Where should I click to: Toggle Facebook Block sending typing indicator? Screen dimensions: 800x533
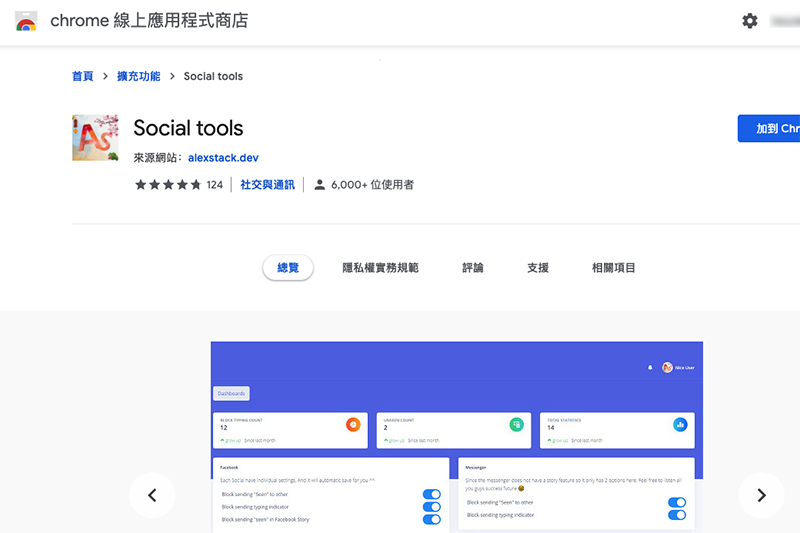[x=431, y=507]
